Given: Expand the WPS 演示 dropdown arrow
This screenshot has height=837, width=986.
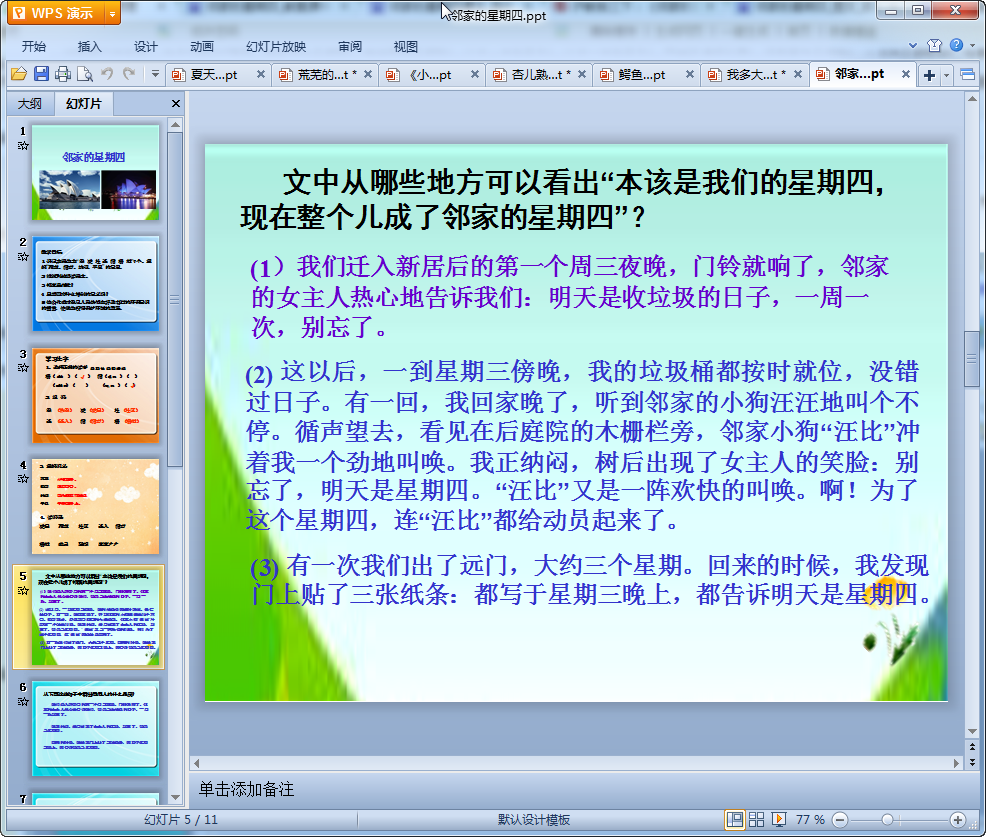Looking at the screenshot, I should click(x=113, y=13).
